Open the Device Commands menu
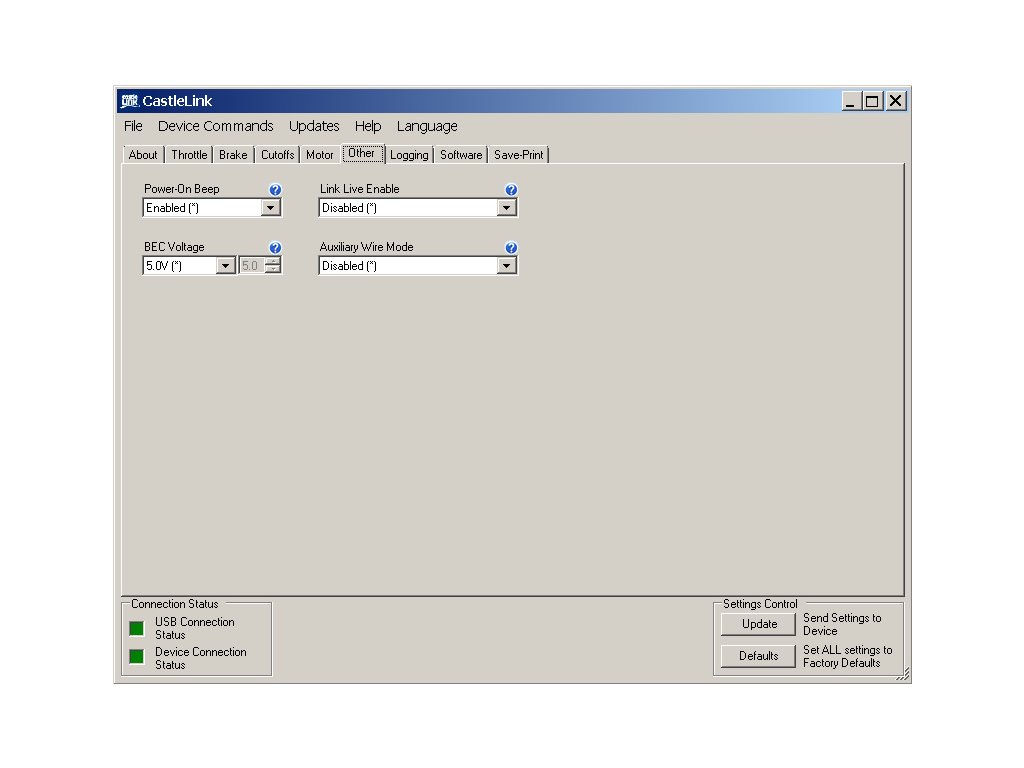The width and height of the screenshot is (1024, 768). tap(215, 126)
